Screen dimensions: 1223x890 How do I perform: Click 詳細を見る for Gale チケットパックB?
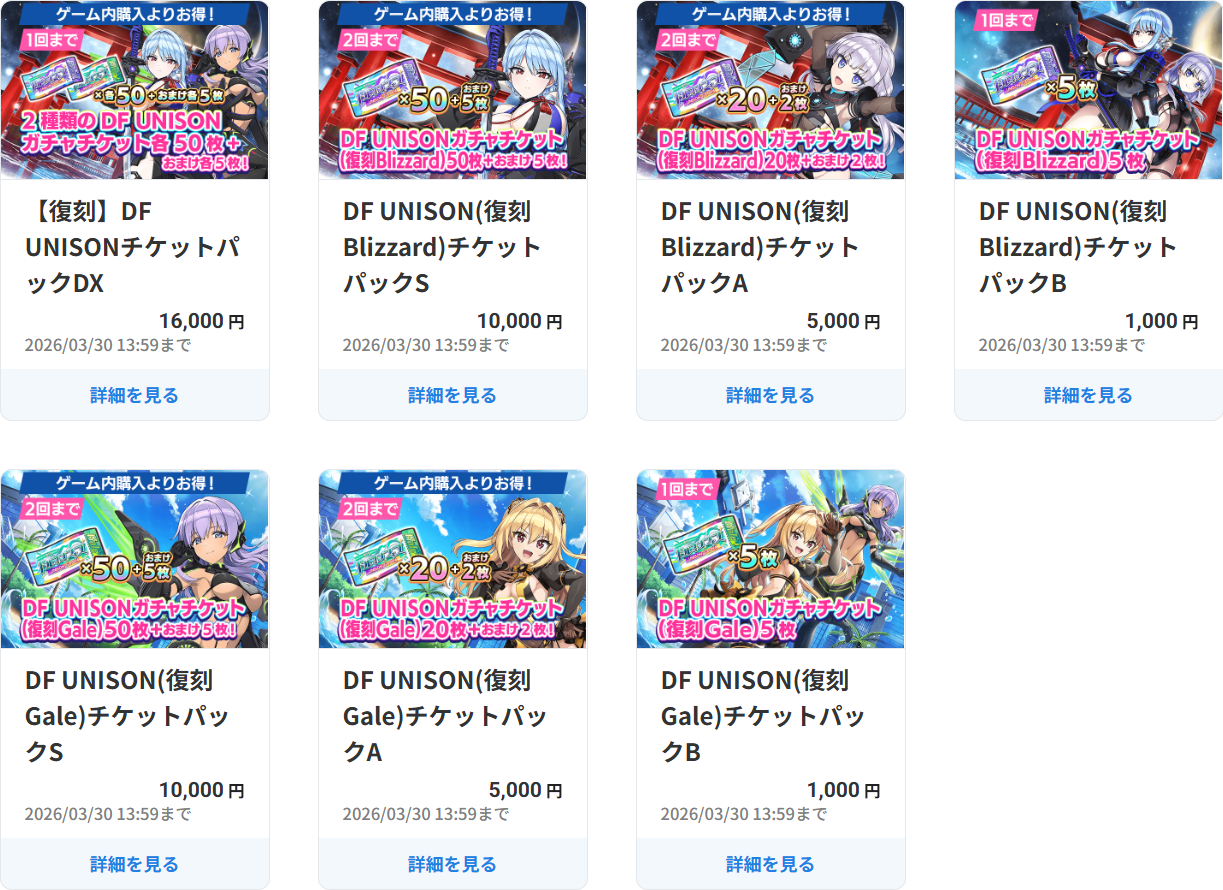[x=771, y=864]
